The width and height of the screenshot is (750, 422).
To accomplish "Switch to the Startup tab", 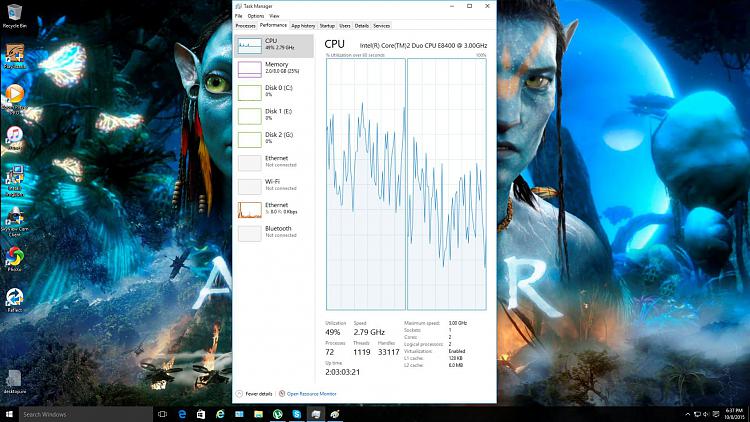I will pyautogui.click(x=327, y=26).
